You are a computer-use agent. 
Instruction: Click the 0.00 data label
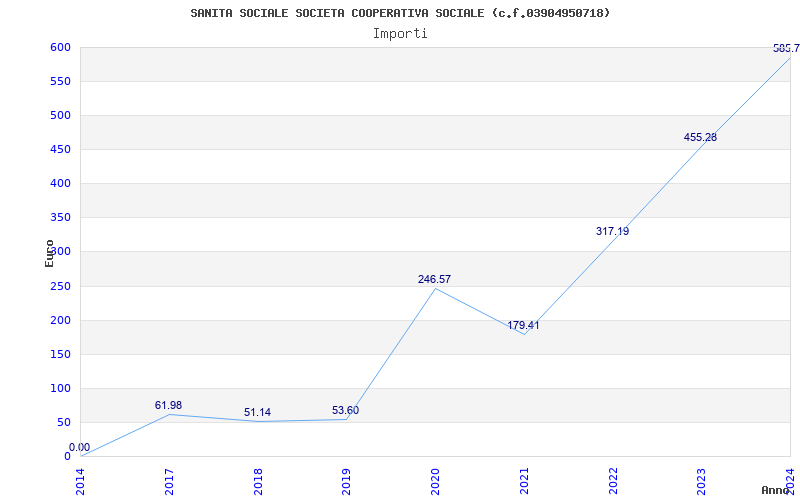[x=80, y=447]
